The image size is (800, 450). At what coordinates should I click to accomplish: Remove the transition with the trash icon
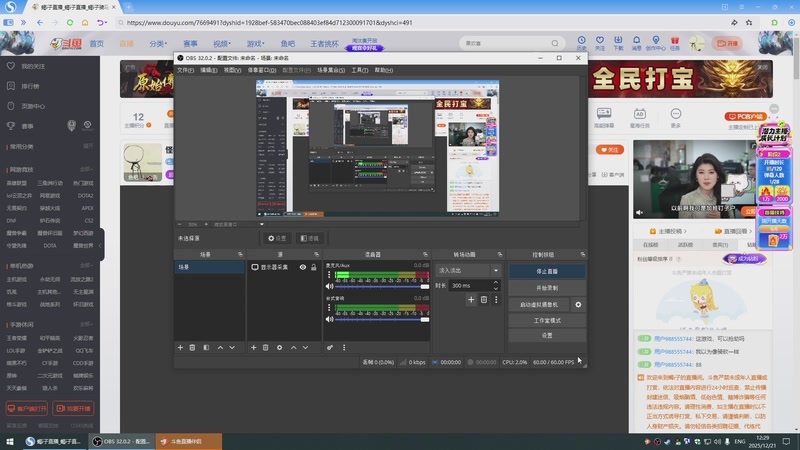pyautogui.click(x=484, y=299)
